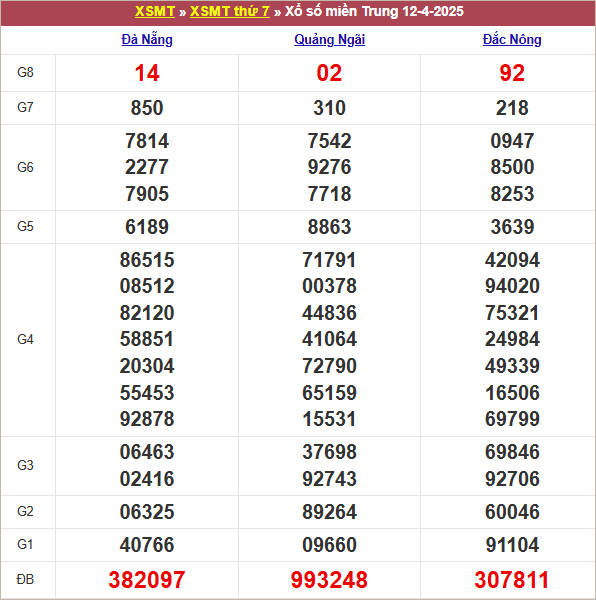Click the G3 result 06463
This screenshot has height=600, width=596.
tap(147, 452)
